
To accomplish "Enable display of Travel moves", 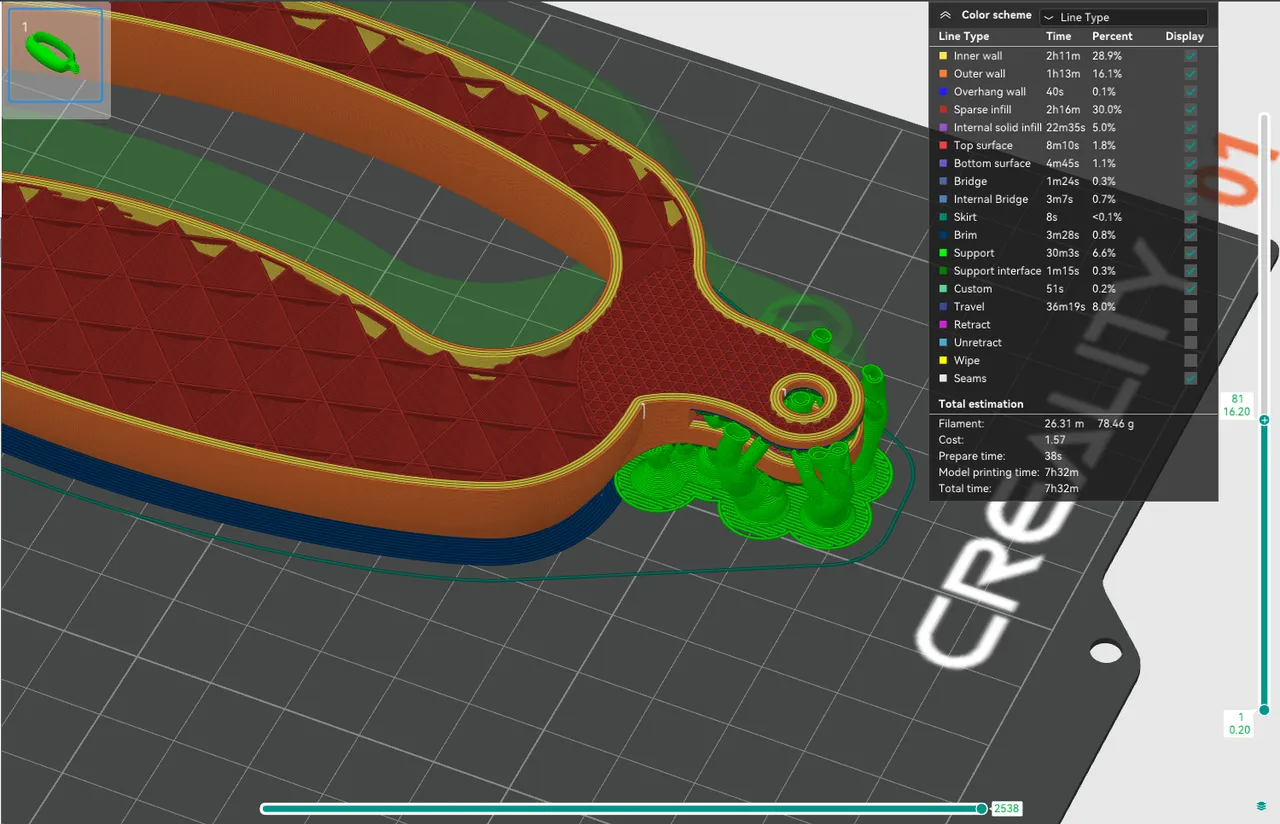I will (1190, 306).
